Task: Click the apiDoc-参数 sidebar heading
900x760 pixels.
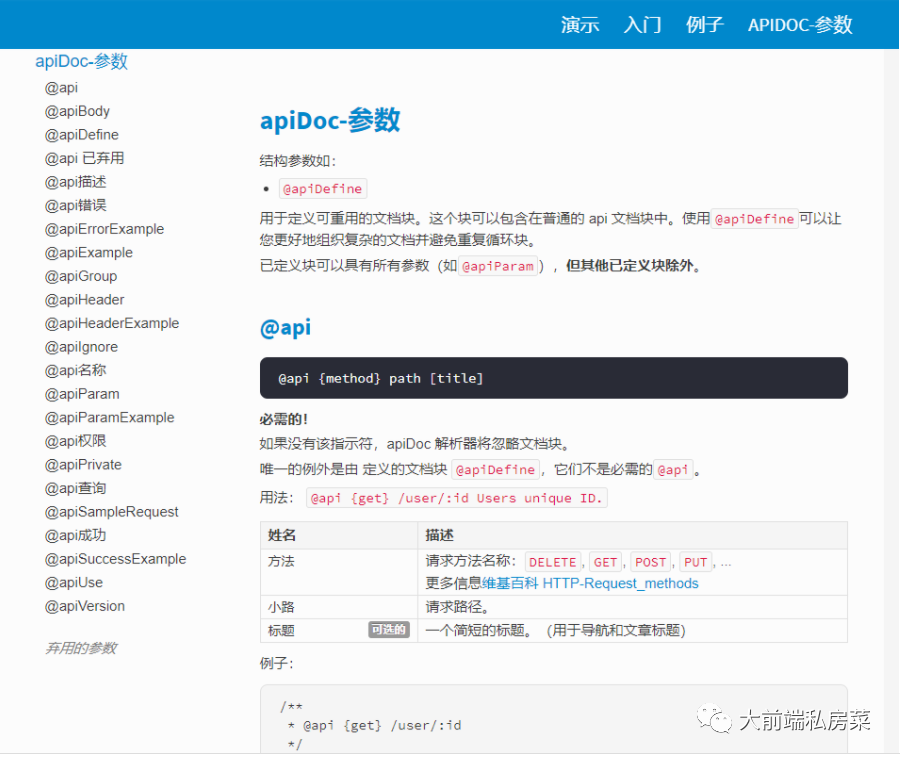Action: click(x=81, y=61)
